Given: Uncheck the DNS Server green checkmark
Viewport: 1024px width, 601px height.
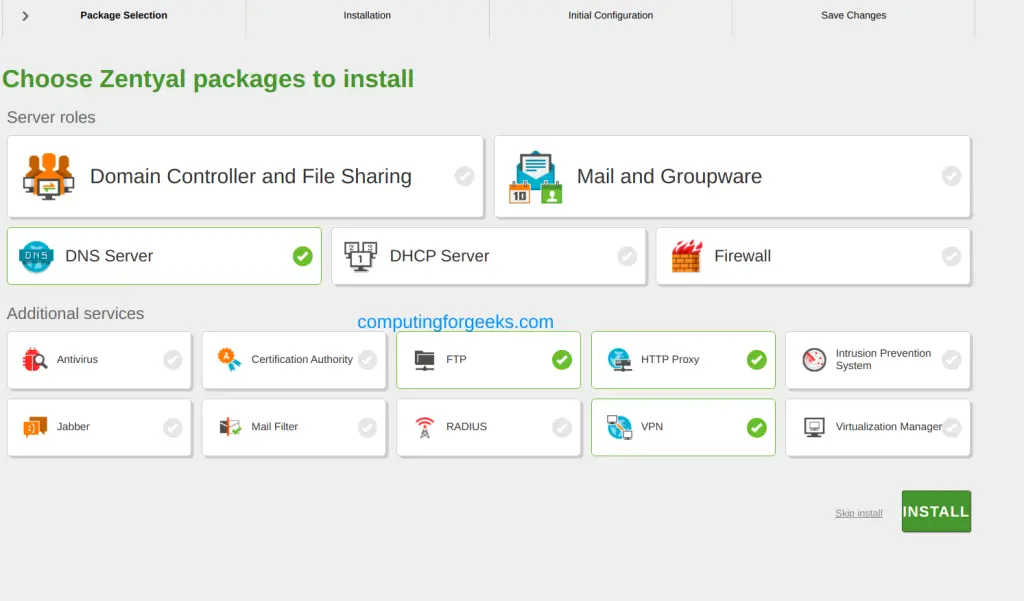Looking at the screenshot, I should 302,256.
